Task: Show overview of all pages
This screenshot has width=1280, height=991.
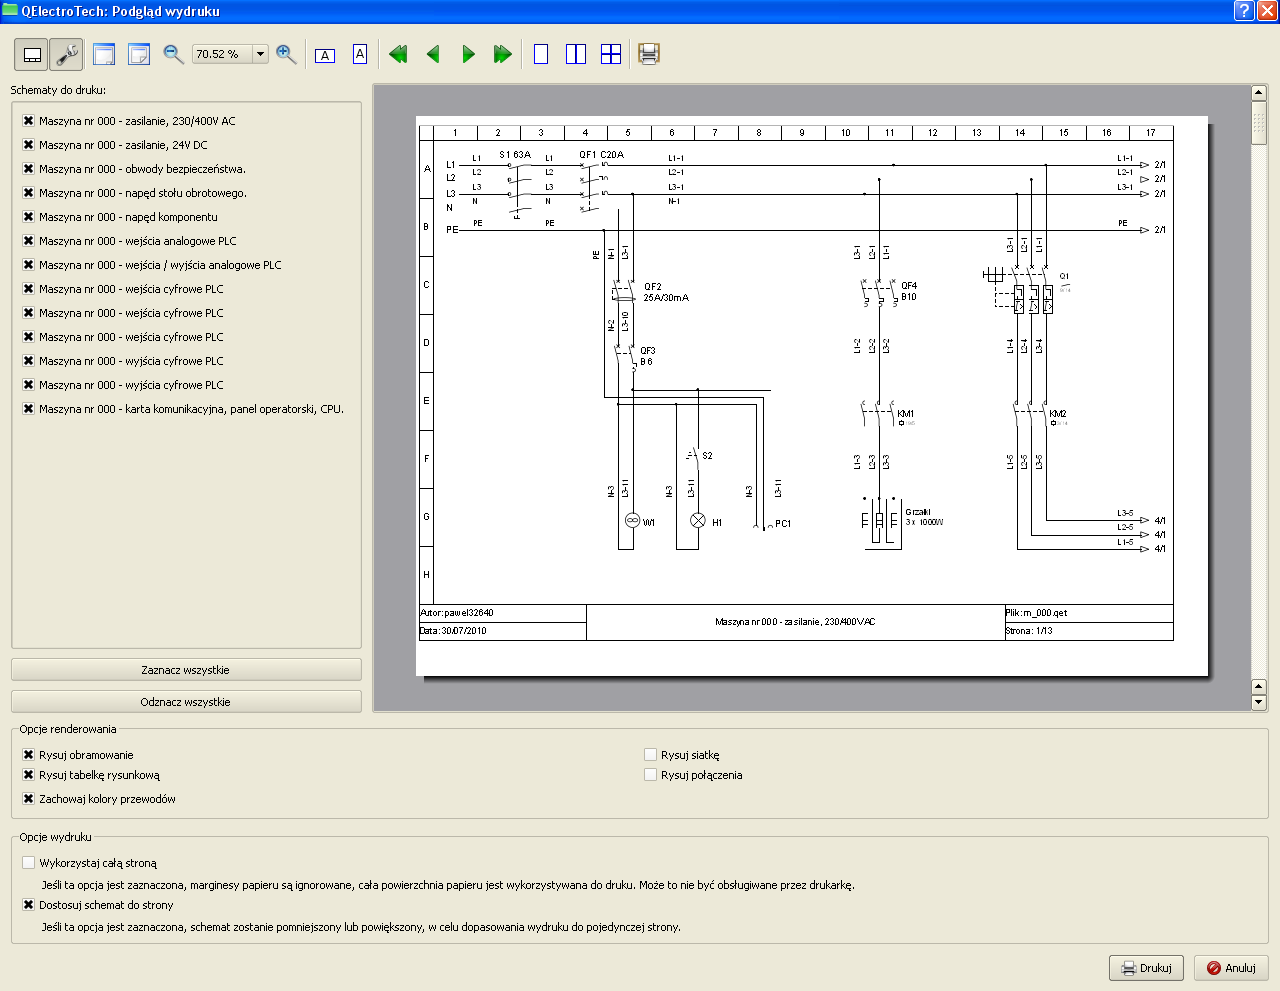Action: pyautogui.click(x=611, y=54)
